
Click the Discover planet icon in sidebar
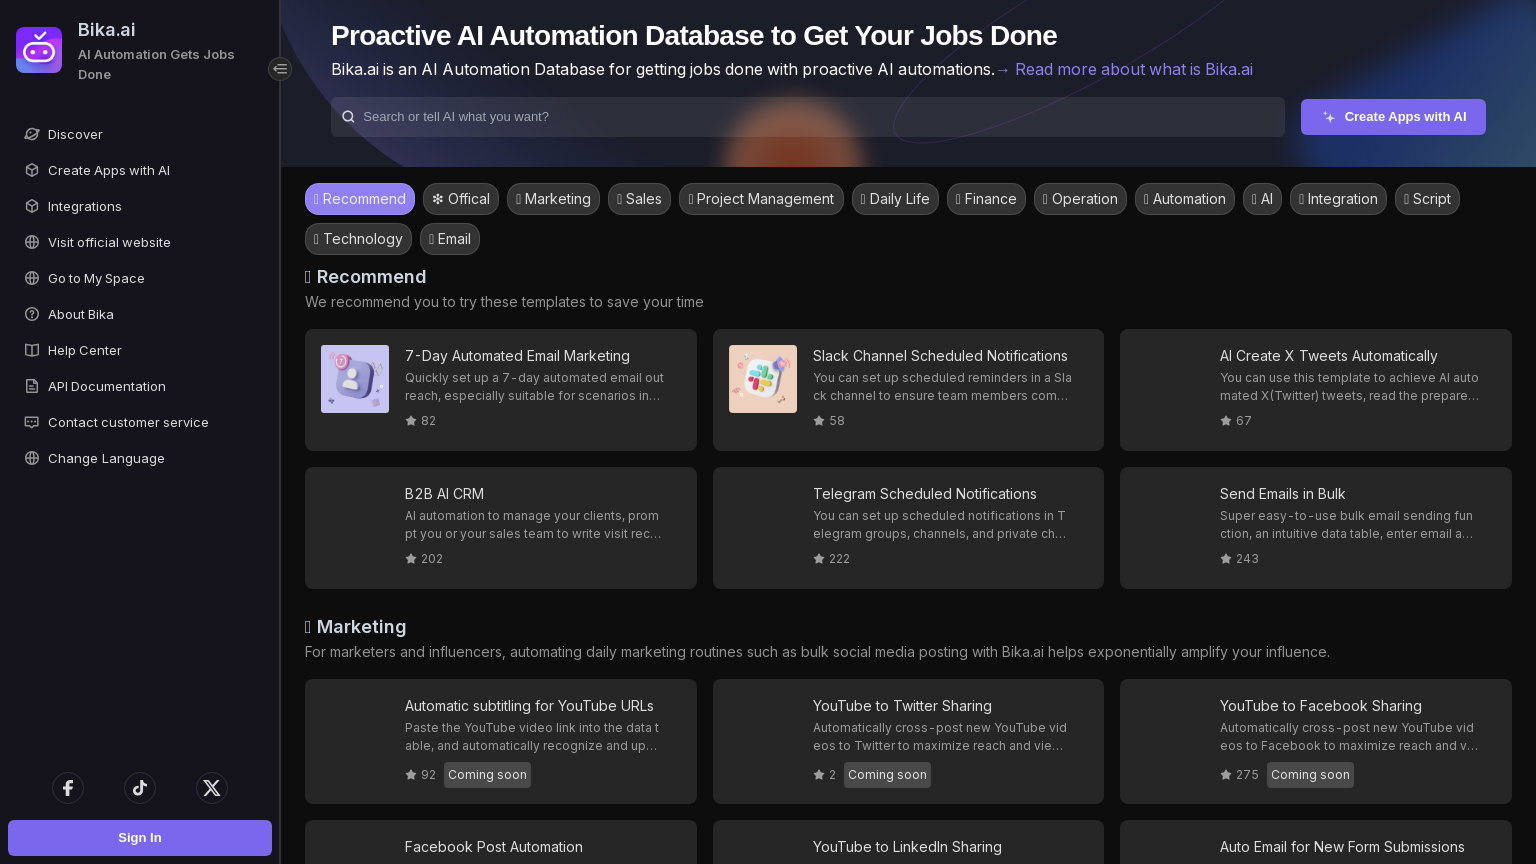(x=32, y=134)
